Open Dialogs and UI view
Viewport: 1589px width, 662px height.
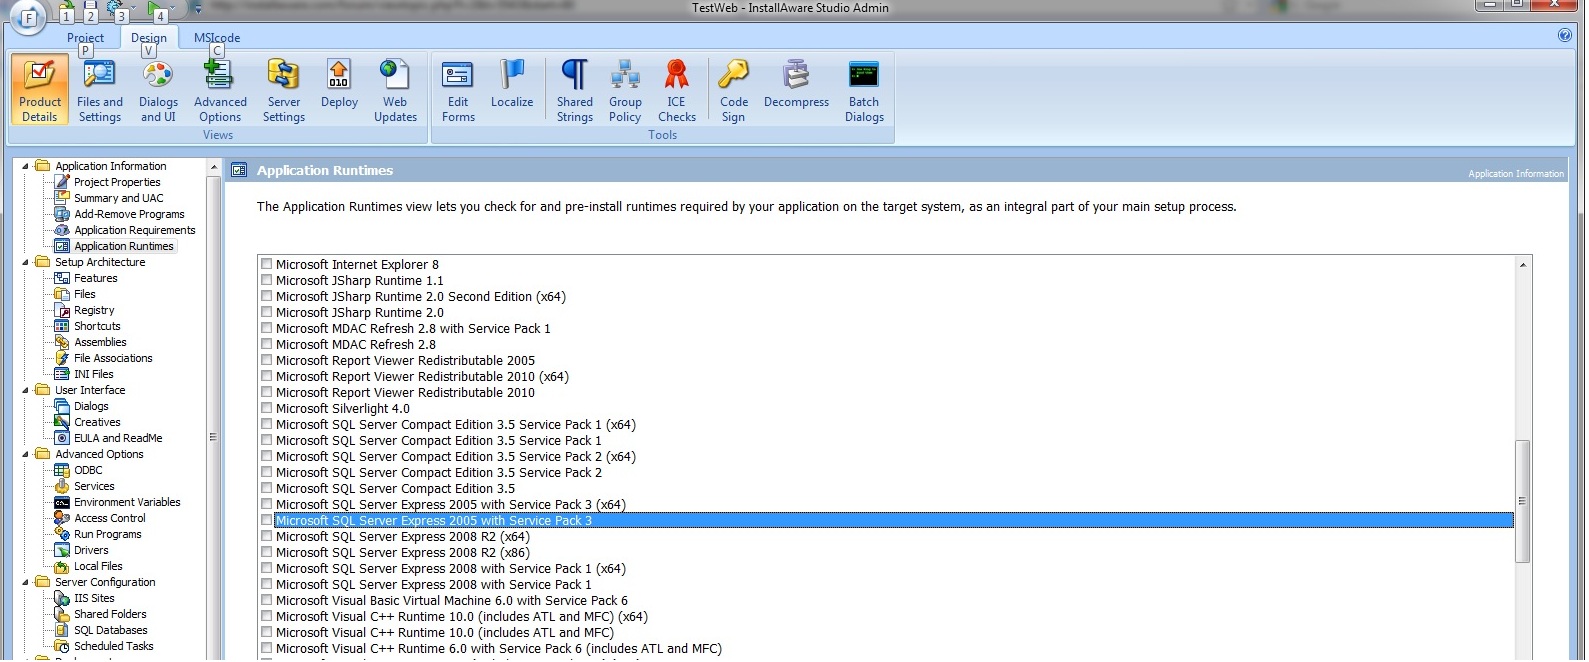tap(158, 90)
